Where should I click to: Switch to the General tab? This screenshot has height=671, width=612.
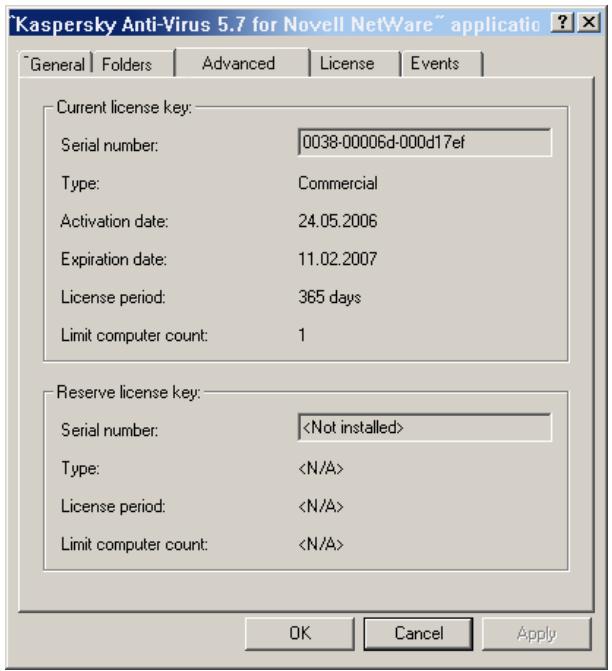56,64
